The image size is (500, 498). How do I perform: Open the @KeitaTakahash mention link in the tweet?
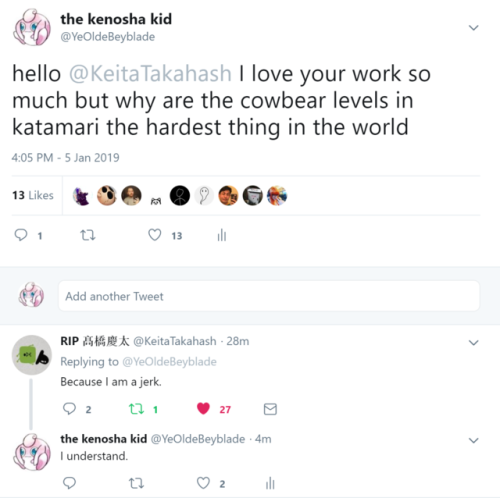click(150, 74)
